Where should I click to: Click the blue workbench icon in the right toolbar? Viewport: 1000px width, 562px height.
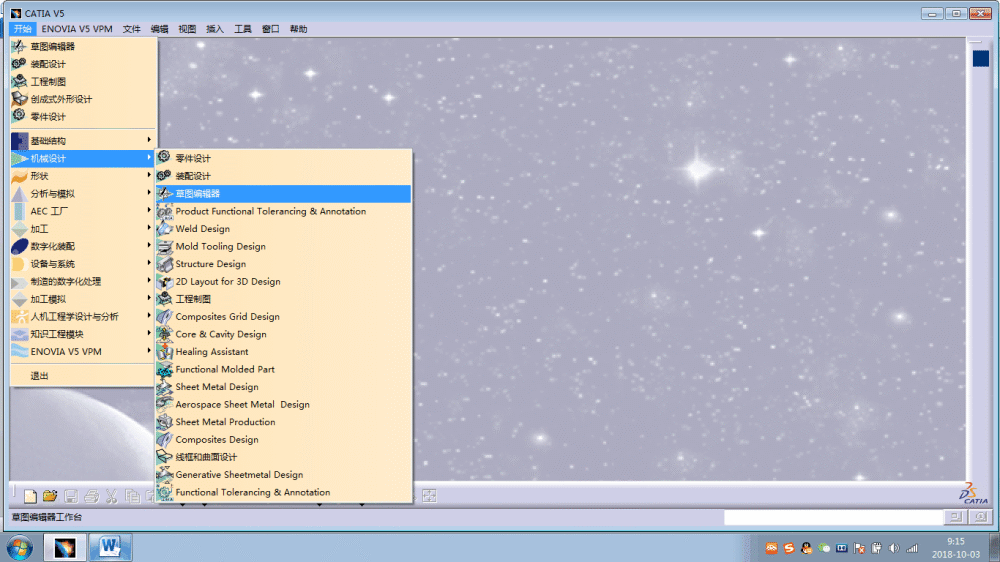(x=981, y=59)
